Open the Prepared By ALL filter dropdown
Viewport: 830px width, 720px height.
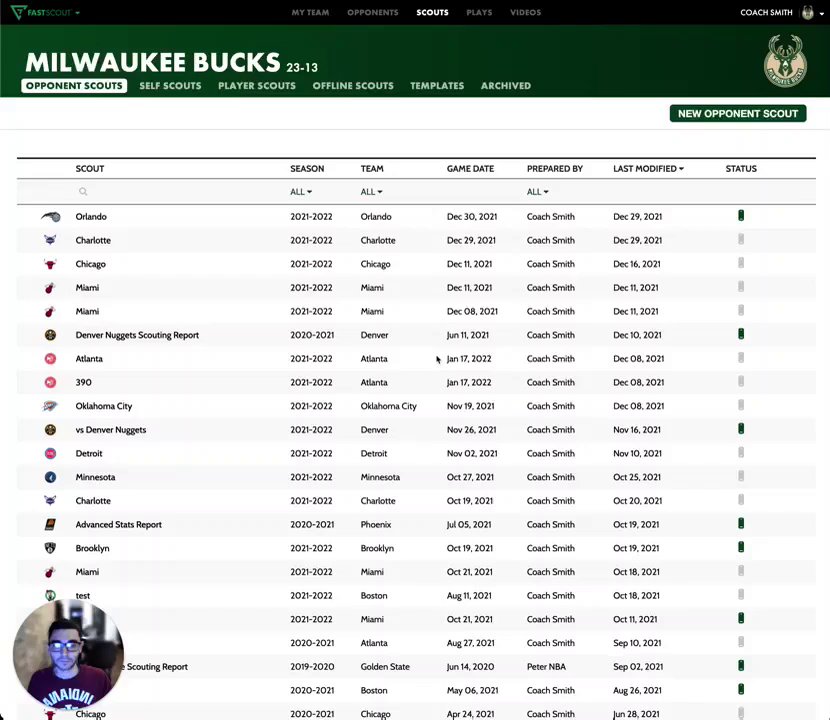pyautogui.click(x=537, y=192)
